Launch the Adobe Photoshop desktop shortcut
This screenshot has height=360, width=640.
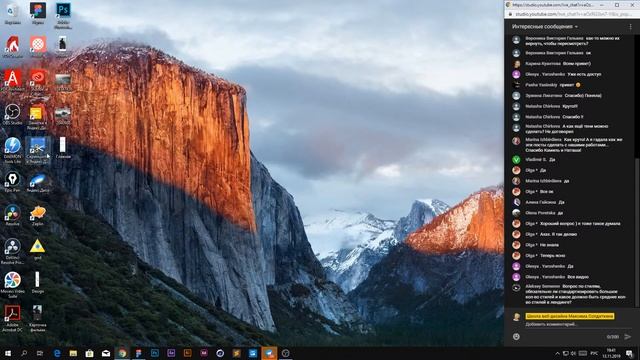63,15
